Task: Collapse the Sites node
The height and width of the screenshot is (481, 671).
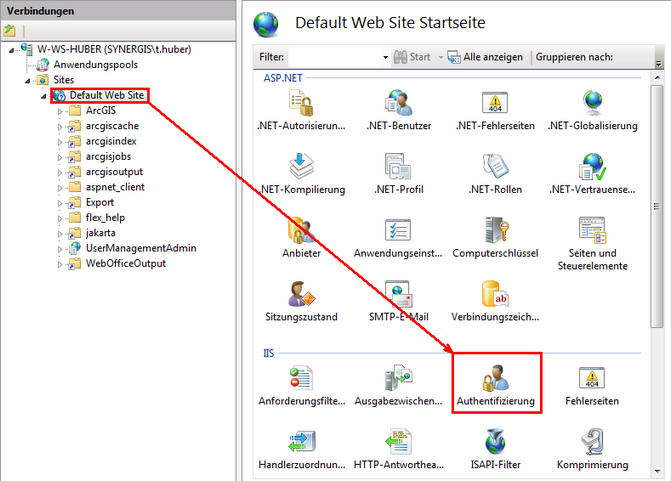Action: point(27,80)
